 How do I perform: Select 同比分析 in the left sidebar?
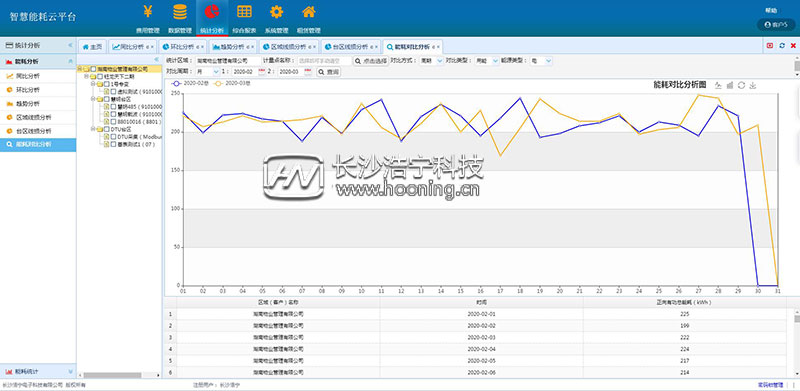(38, 76)
